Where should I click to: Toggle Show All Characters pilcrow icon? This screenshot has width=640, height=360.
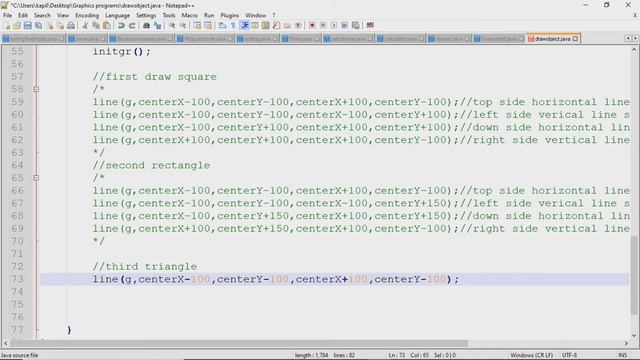click(x=233, y=26)
